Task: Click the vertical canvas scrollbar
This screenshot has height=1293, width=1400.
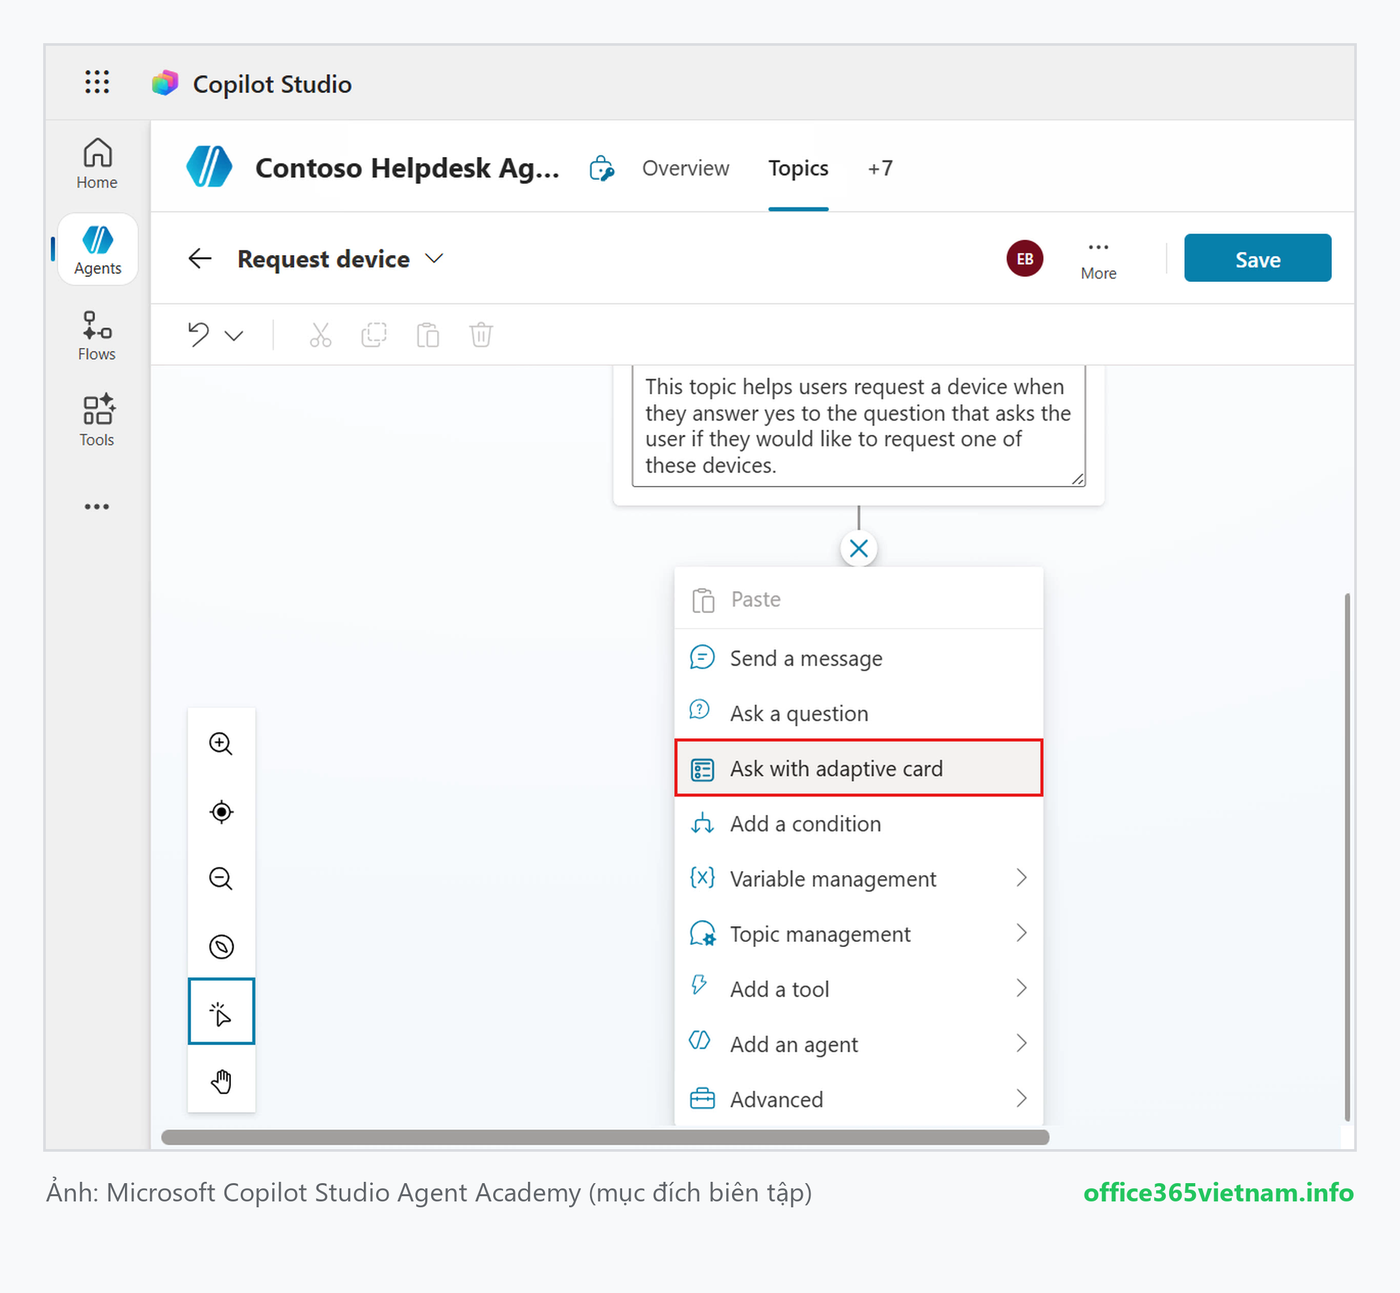Action: (x=1347, y=857)
